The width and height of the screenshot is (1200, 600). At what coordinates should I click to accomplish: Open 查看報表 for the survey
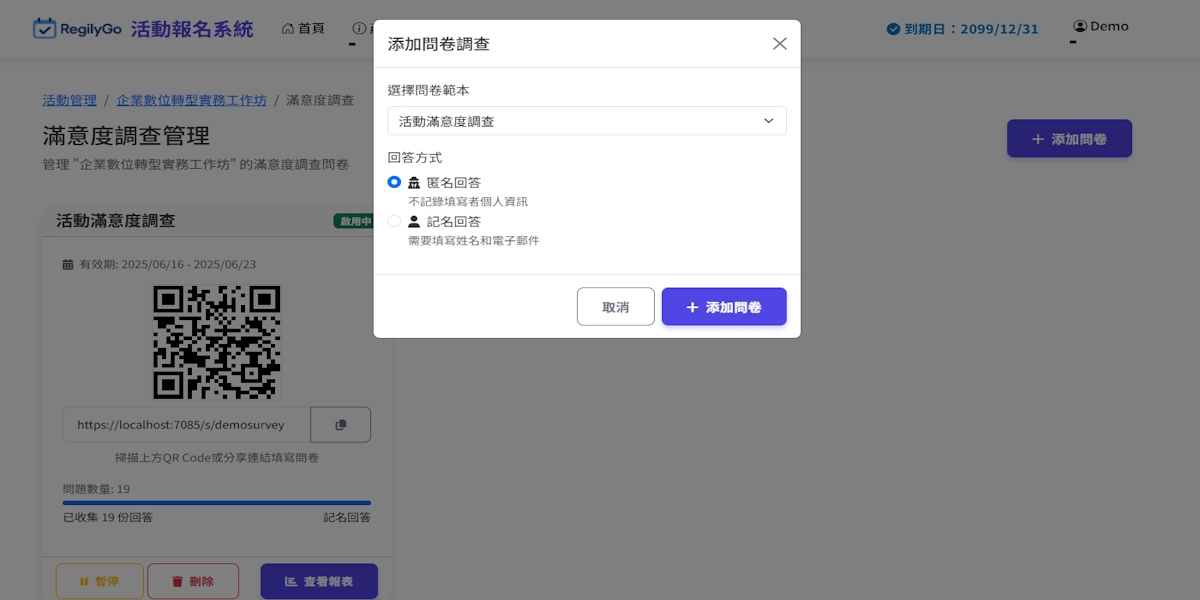coord(319,581)
